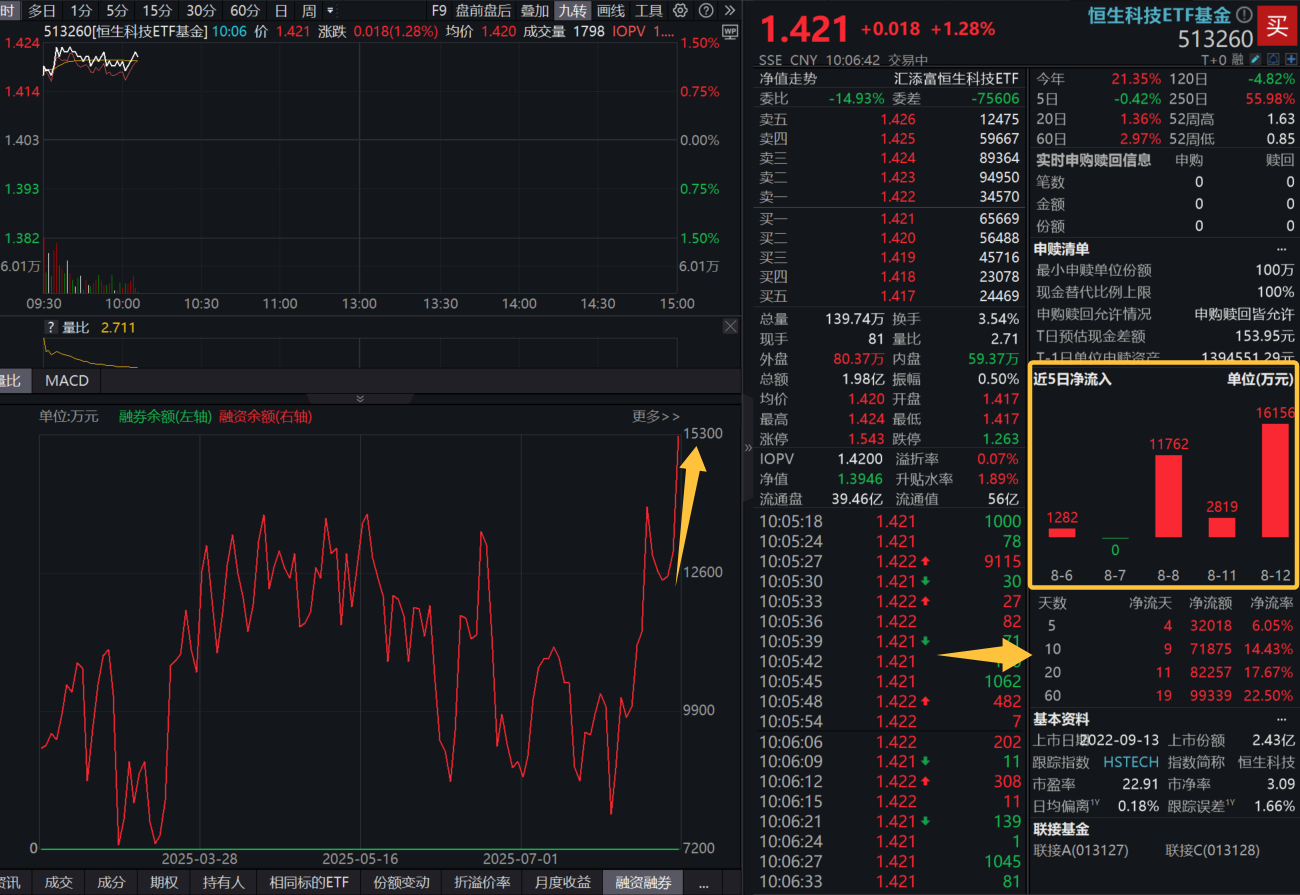Click the 量比 question mark help icon

click(x=50, y=327)
